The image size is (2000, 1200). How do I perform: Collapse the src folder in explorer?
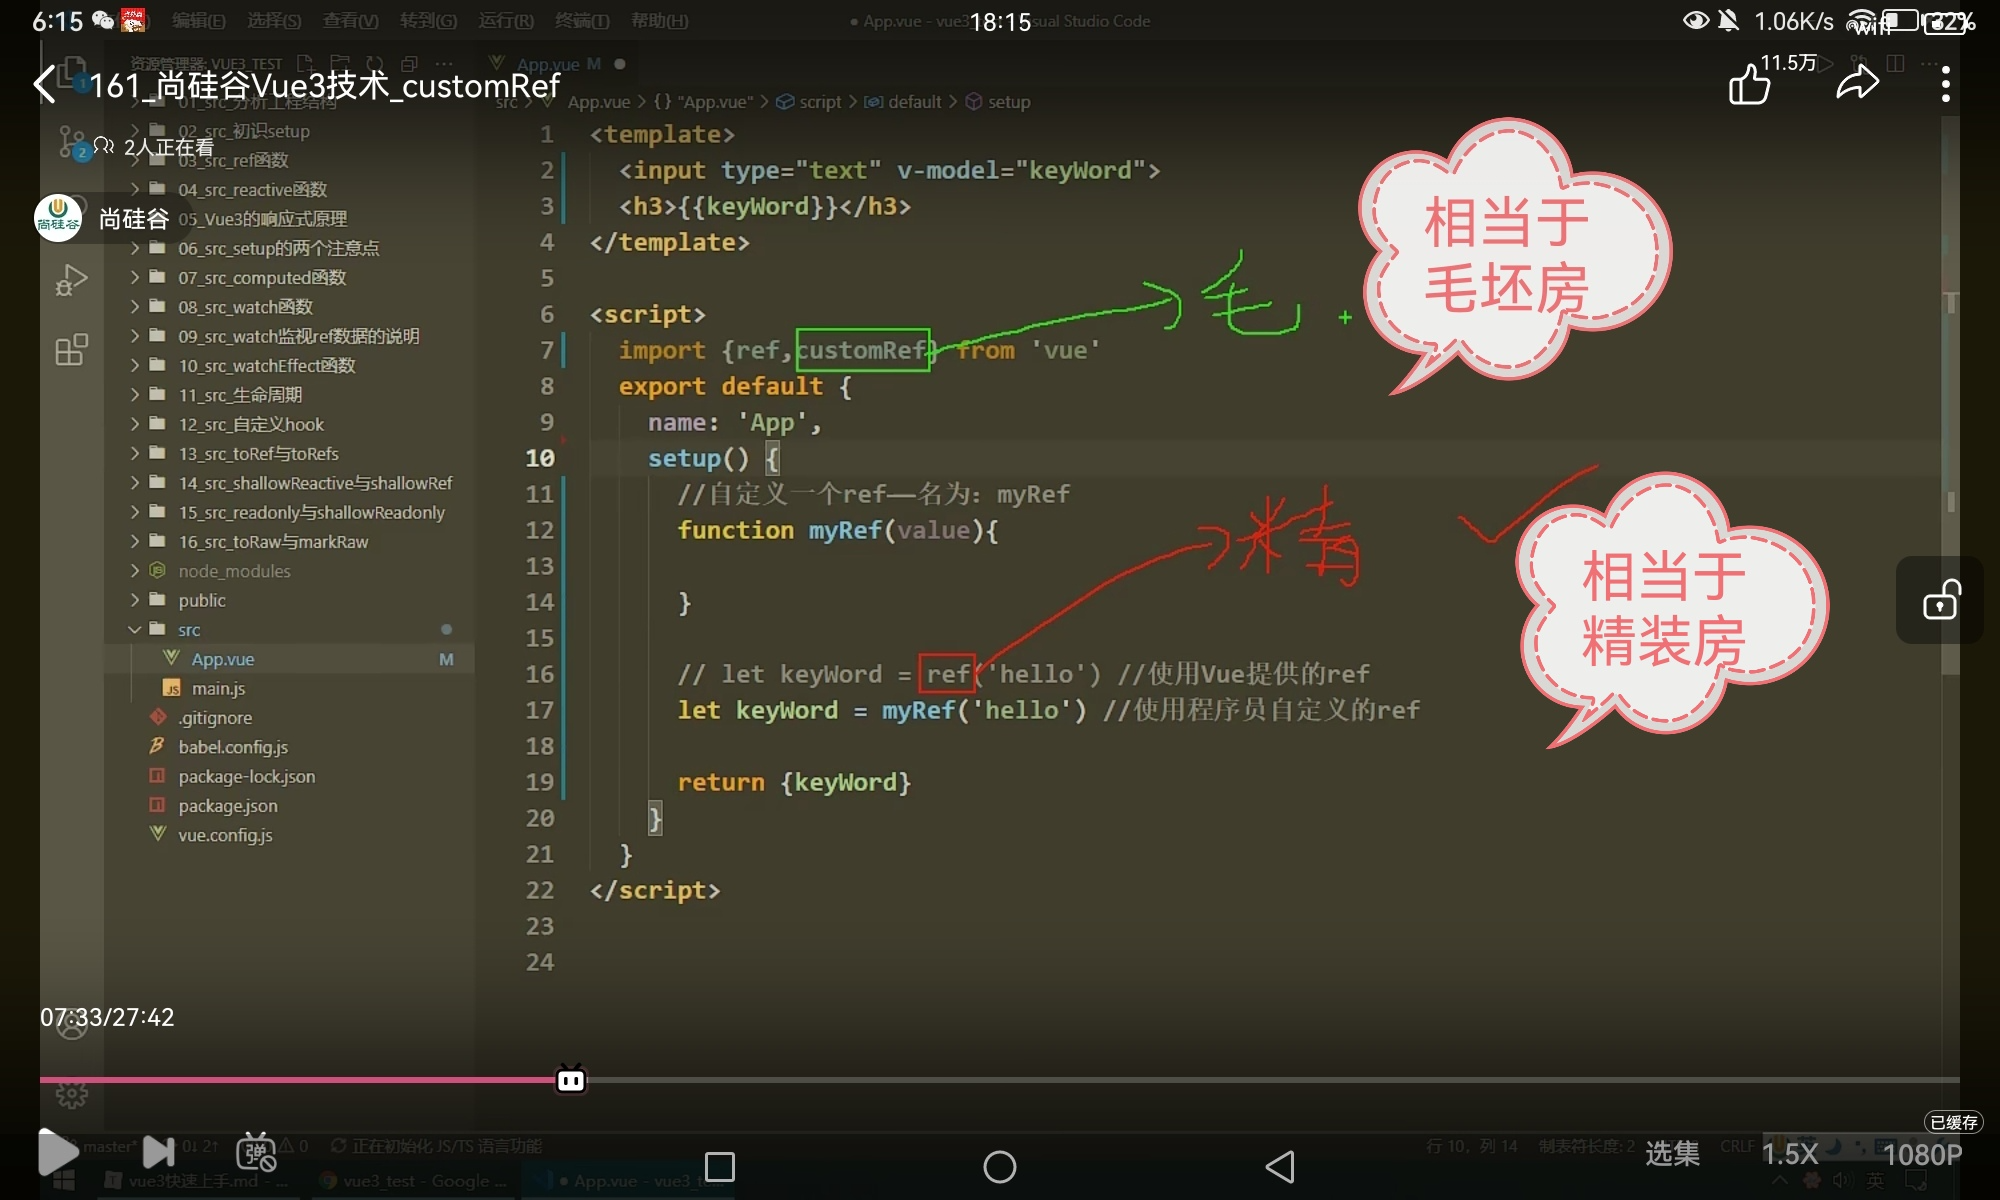[x=189, y=630]
